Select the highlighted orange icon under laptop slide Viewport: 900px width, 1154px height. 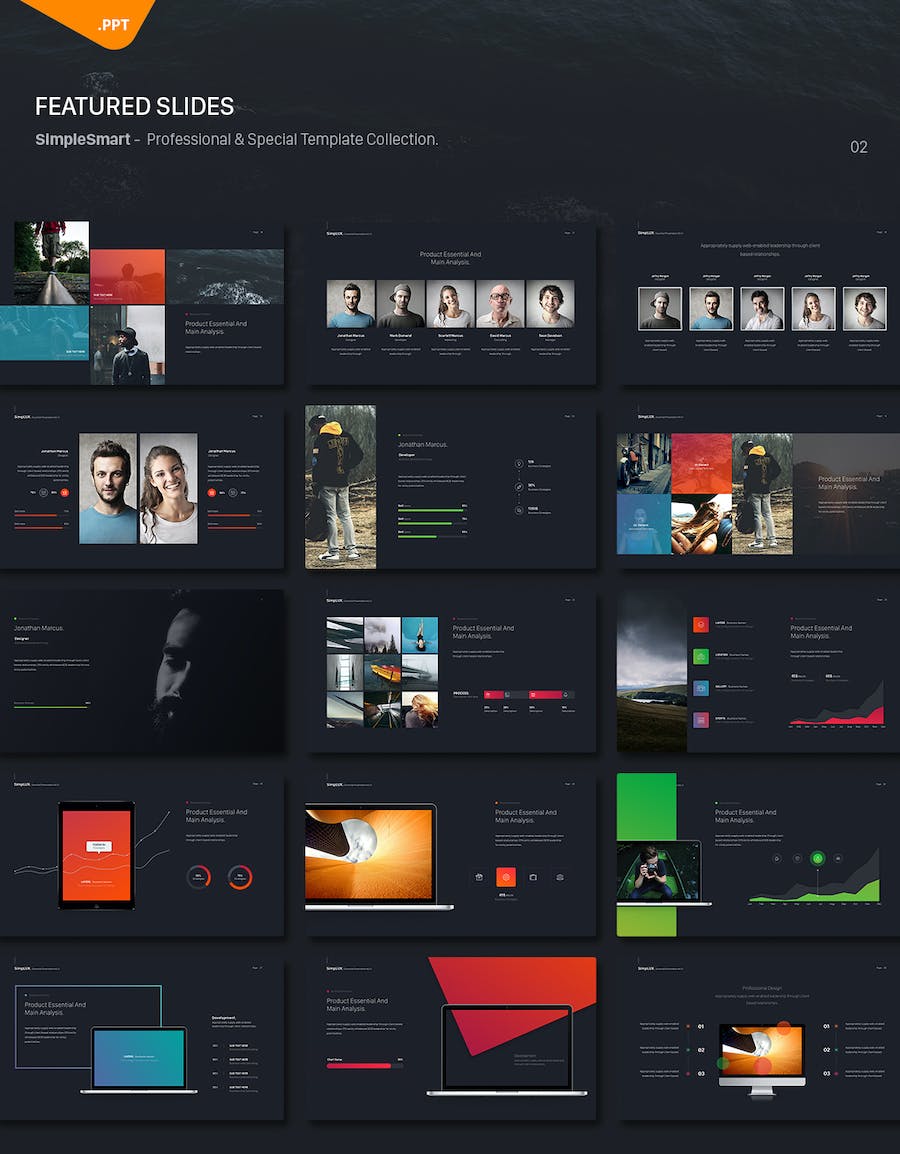[x=506, y=877]
